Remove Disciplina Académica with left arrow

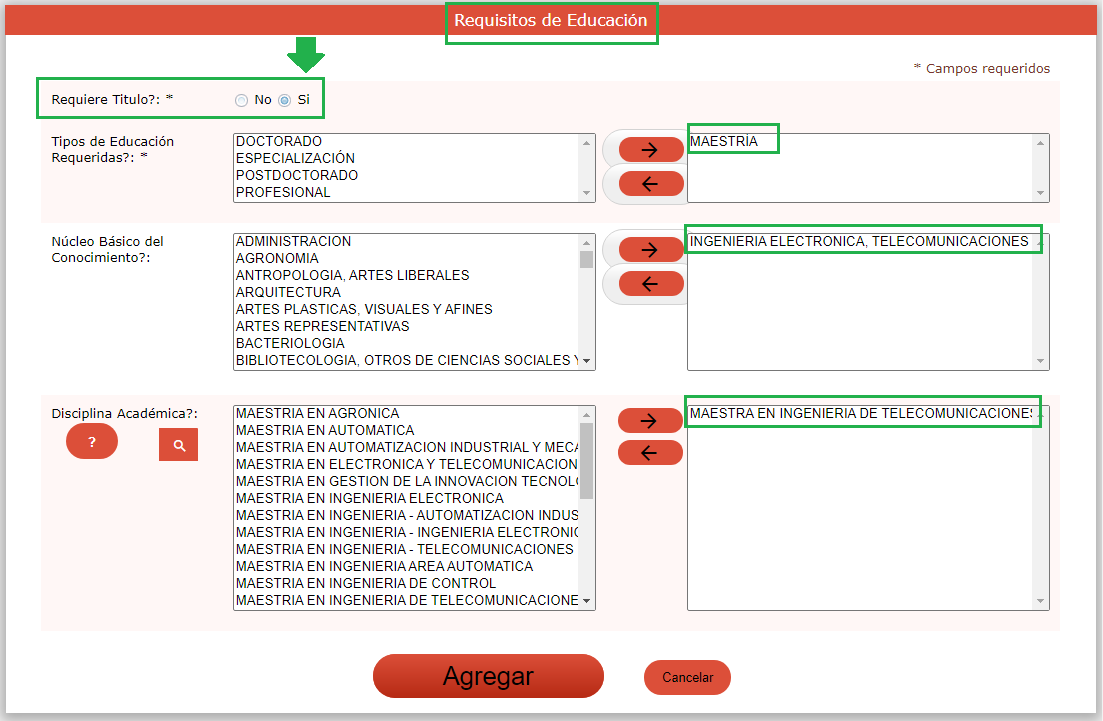(650, 453)
